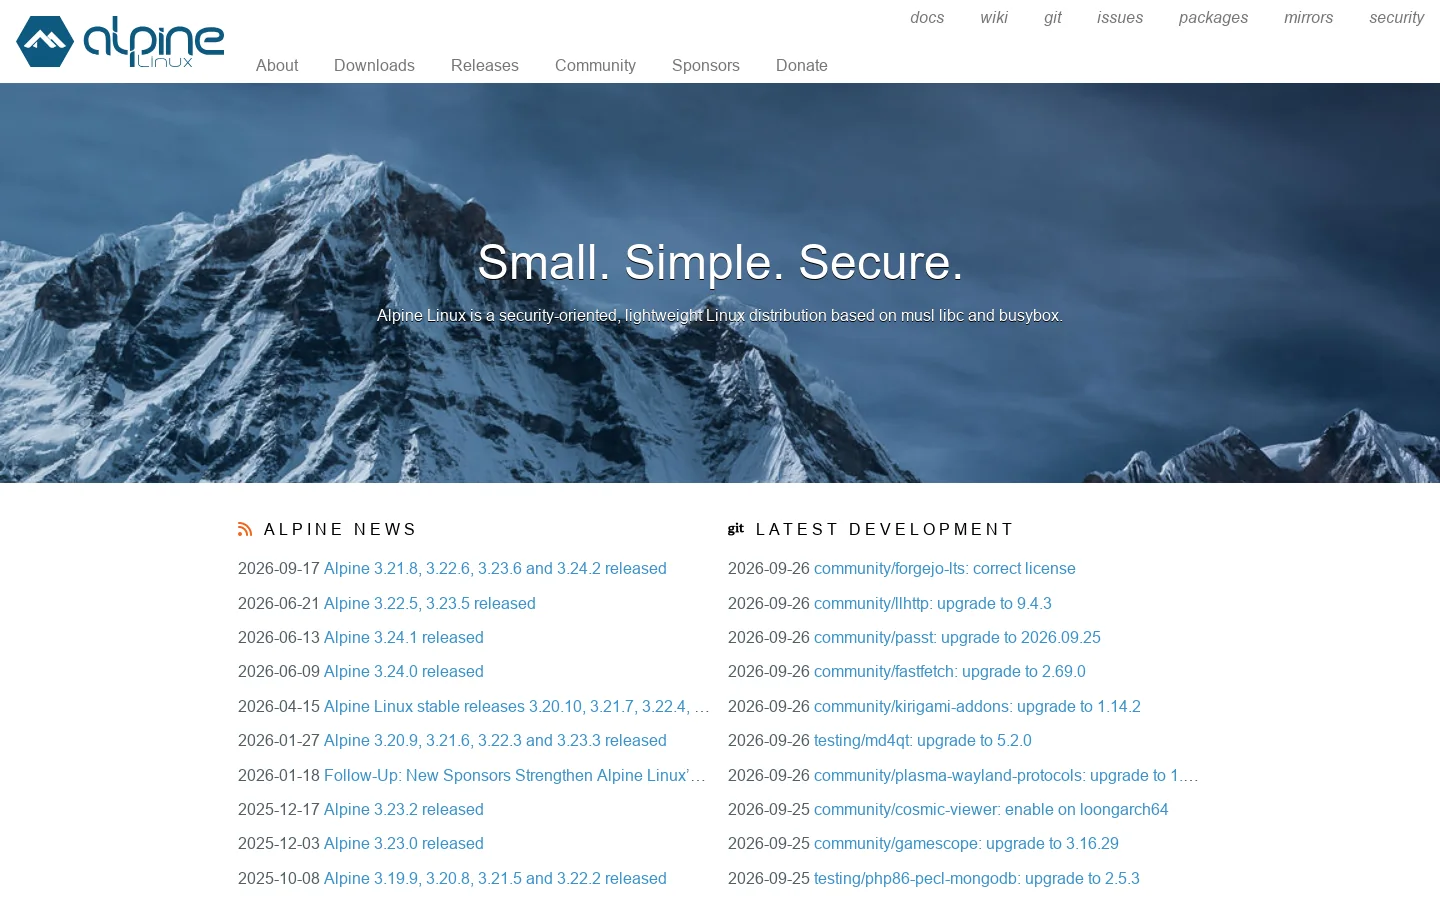
Task: Open 'Alpine 3.19.9, 3.20.8, 3.21.5 and 3.22.2 released'
Action: (495, 878)
